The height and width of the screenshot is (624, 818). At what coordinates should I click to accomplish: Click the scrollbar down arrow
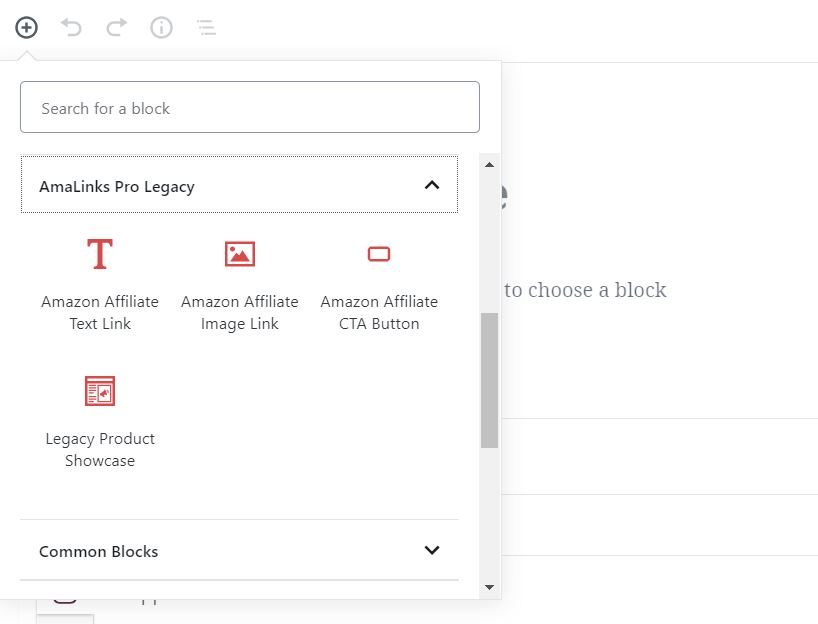489,587
